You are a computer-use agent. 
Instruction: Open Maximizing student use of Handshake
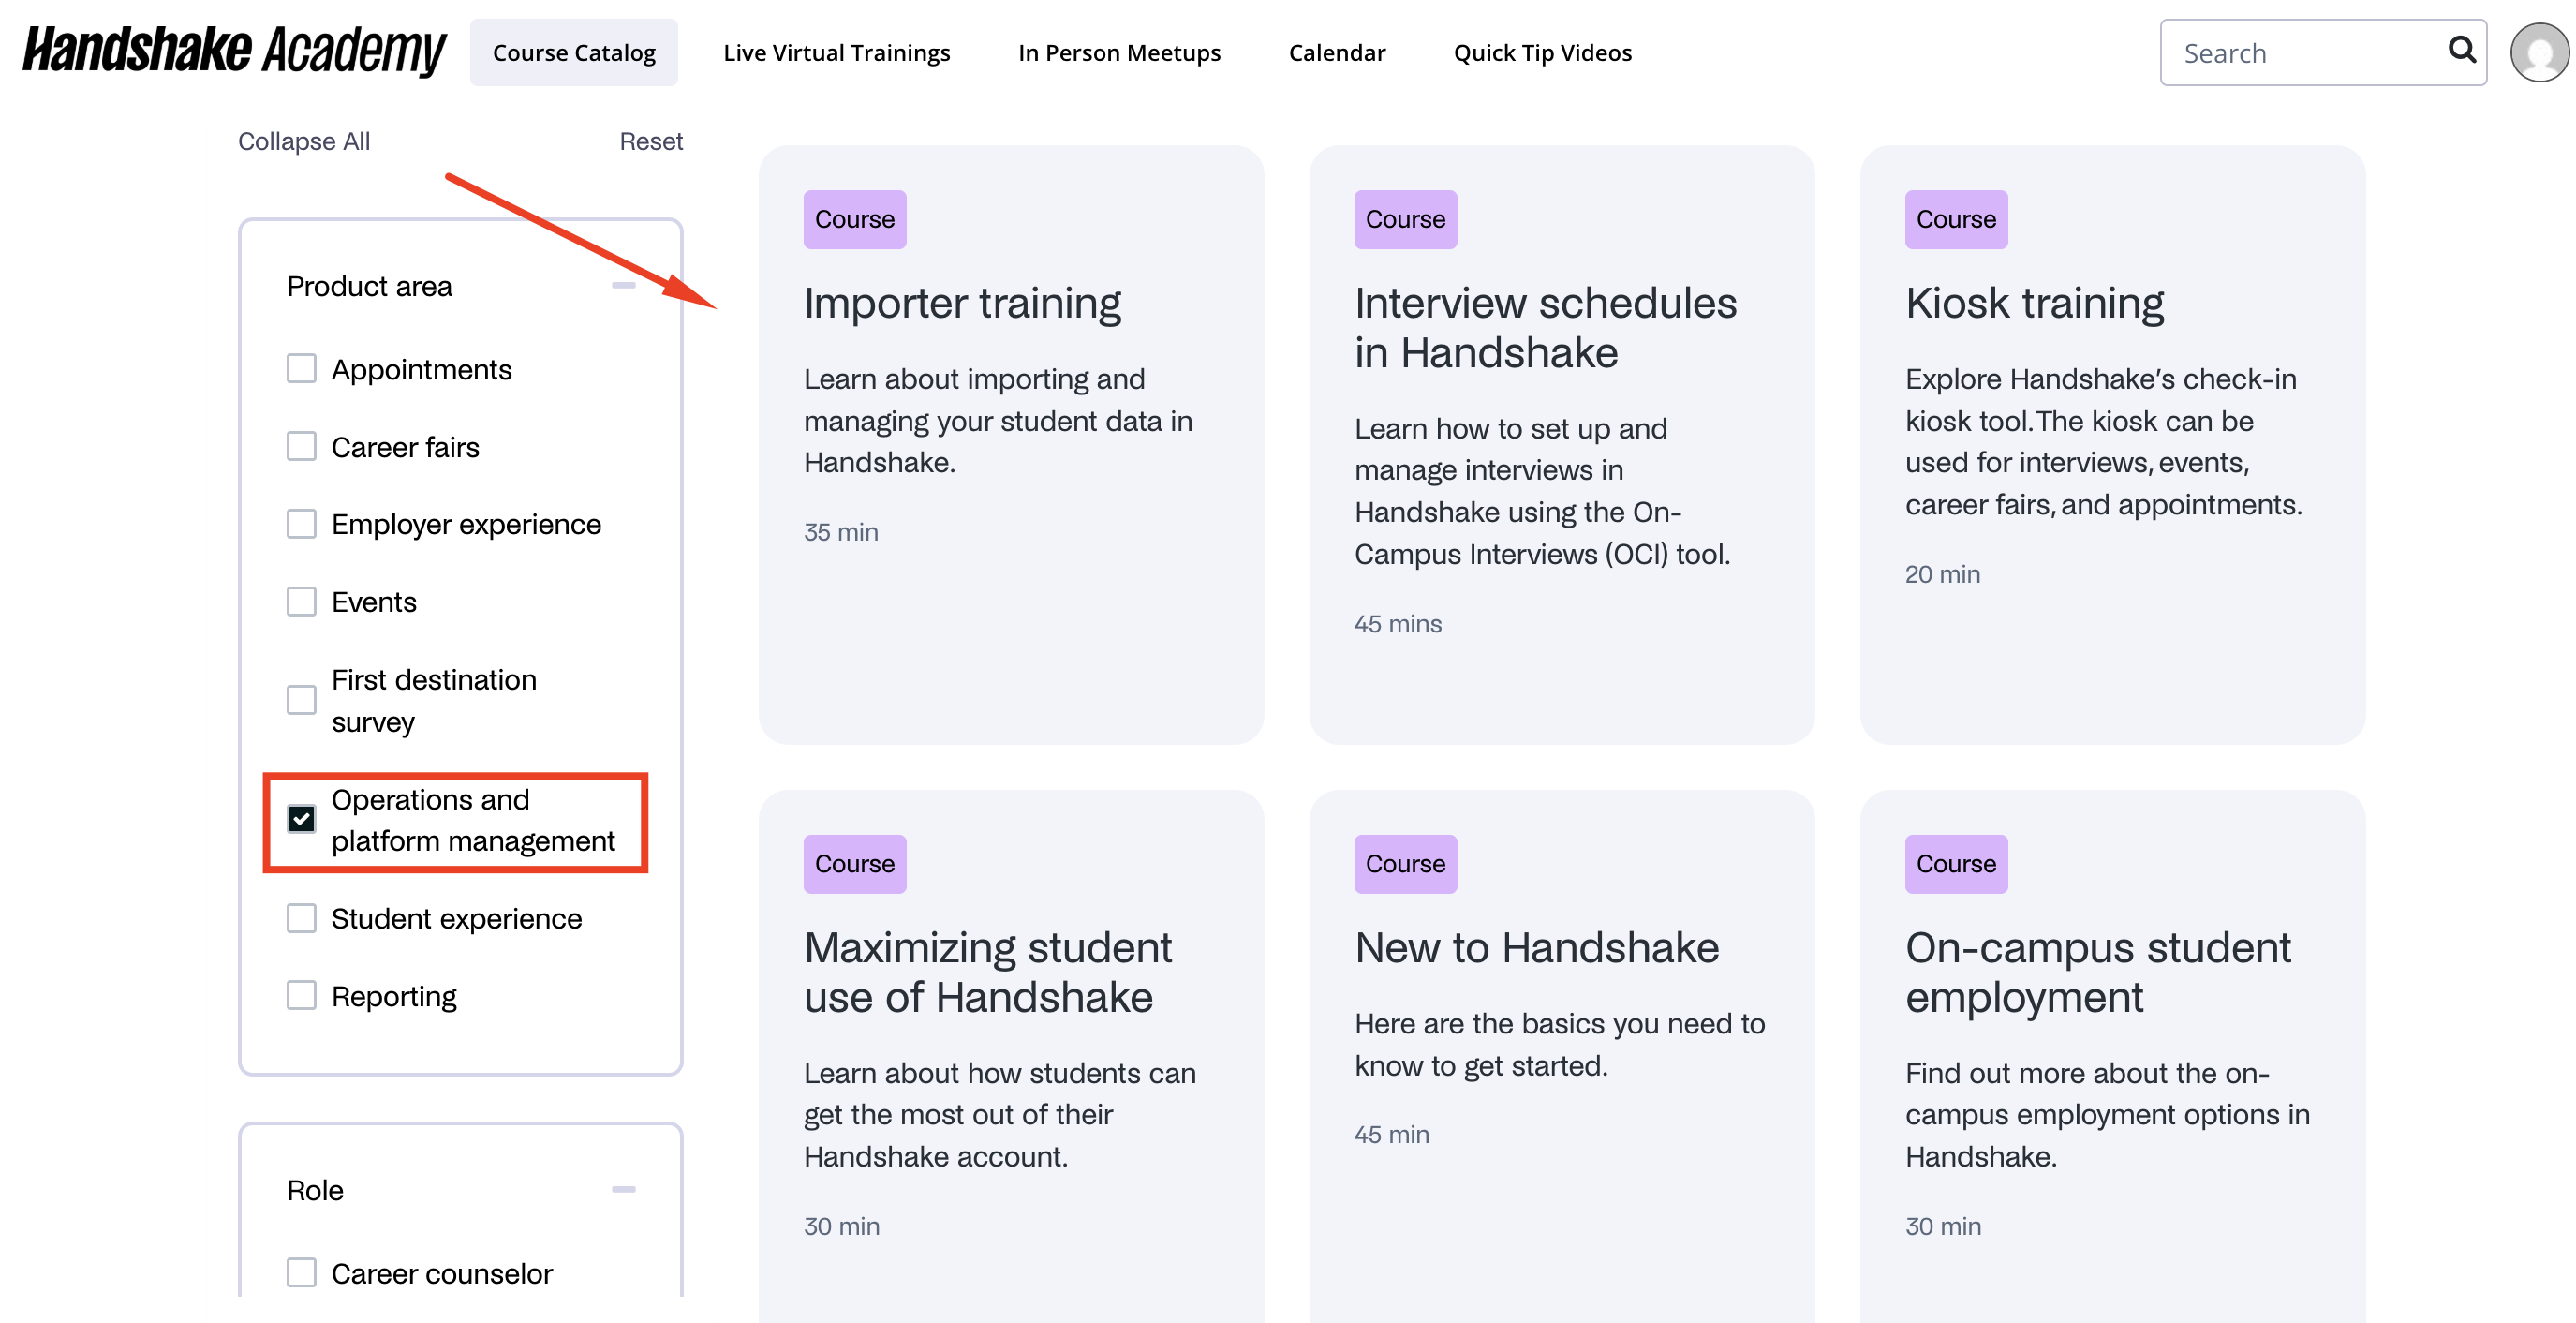pyautogui.click(x=988, y=972)
